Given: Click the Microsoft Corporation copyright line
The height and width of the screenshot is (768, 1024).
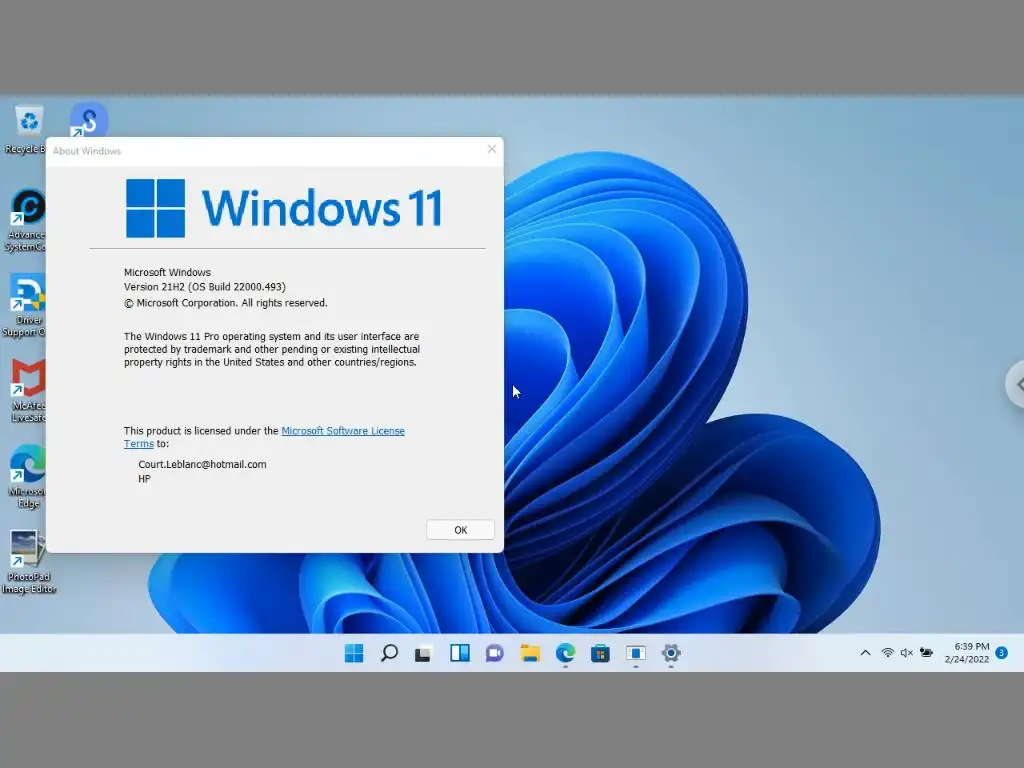Looking at the screenshot, I should click(226, 303).
